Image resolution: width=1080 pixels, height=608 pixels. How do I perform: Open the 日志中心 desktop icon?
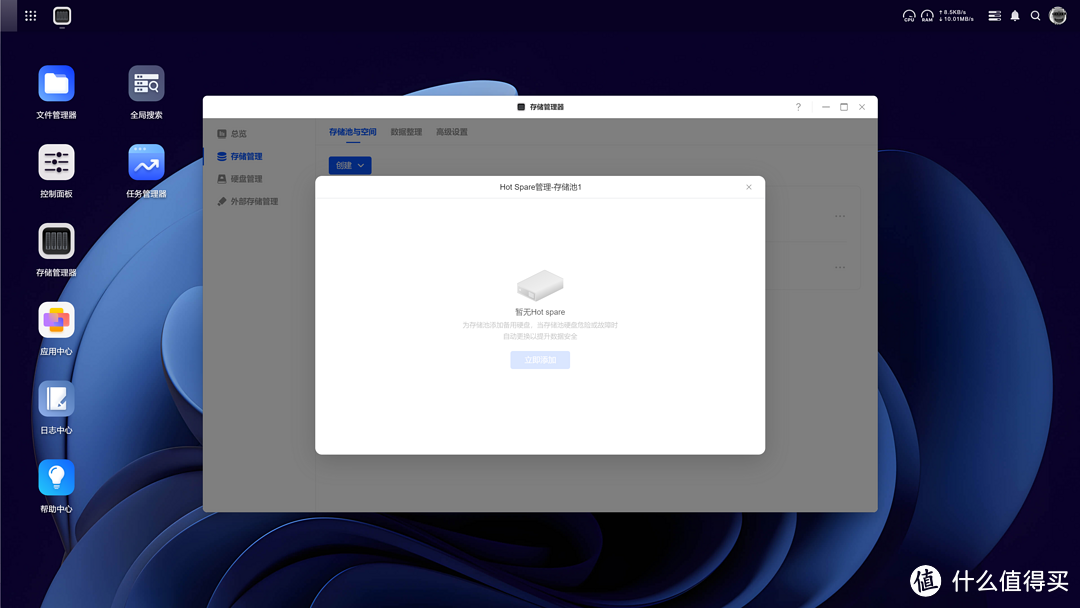coord(56,399)
